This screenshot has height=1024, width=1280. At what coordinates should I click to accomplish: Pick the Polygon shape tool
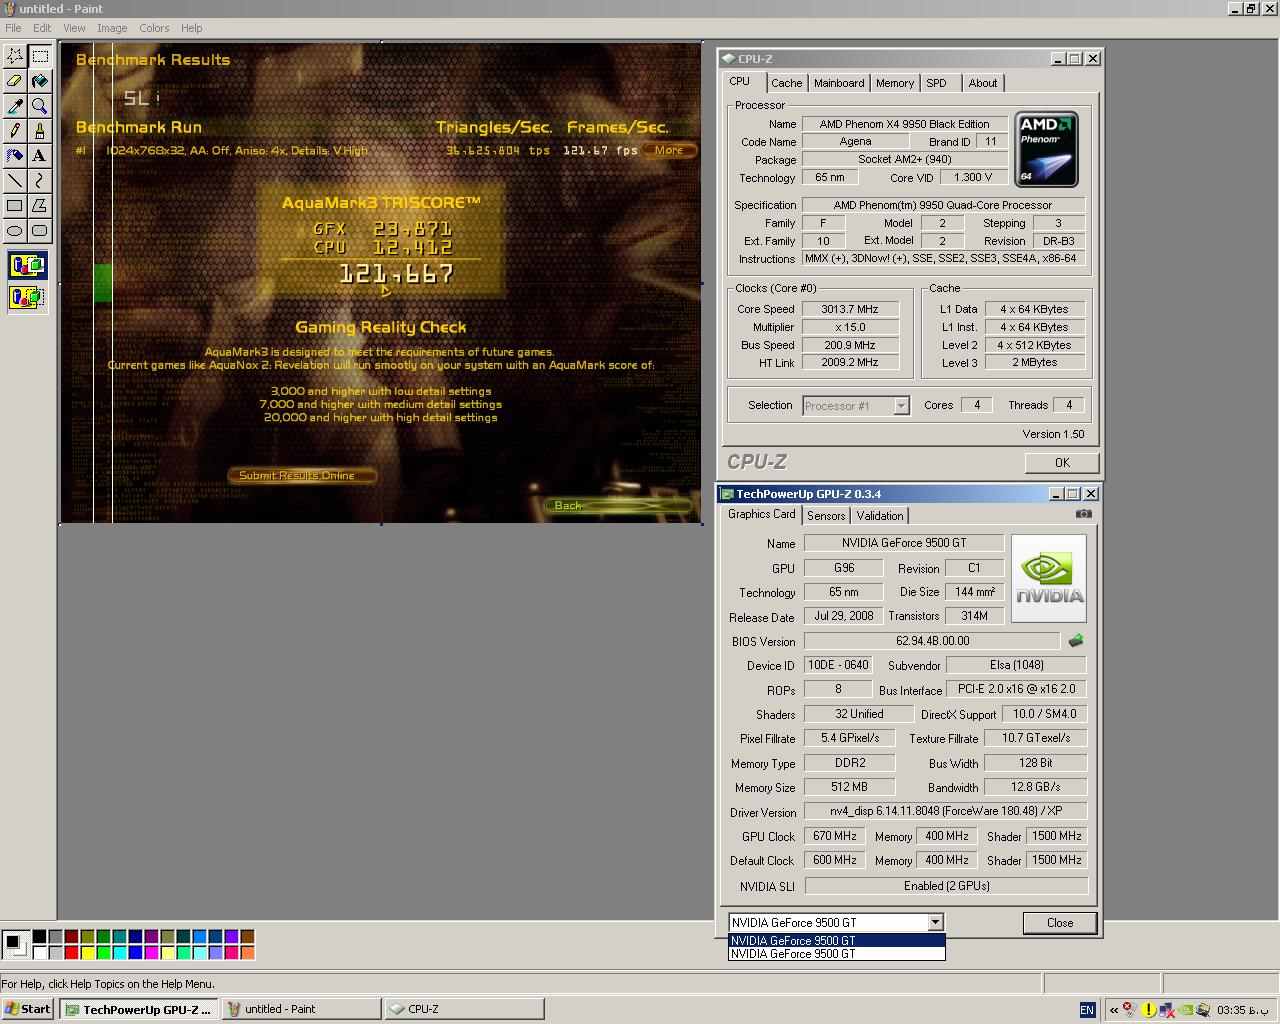click(x=39, y=206)
